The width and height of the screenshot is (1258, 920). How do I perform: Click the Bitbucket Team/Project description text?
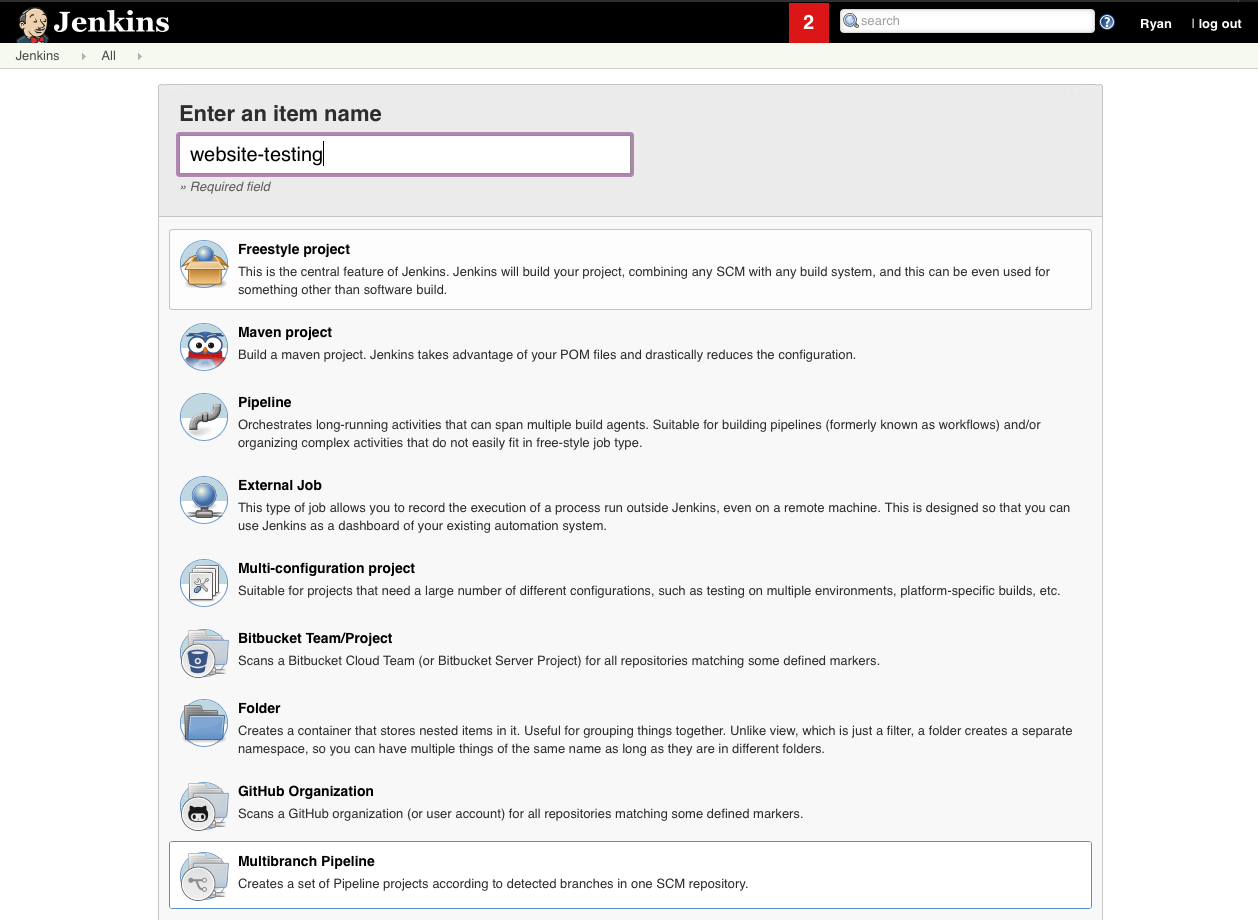559,661
